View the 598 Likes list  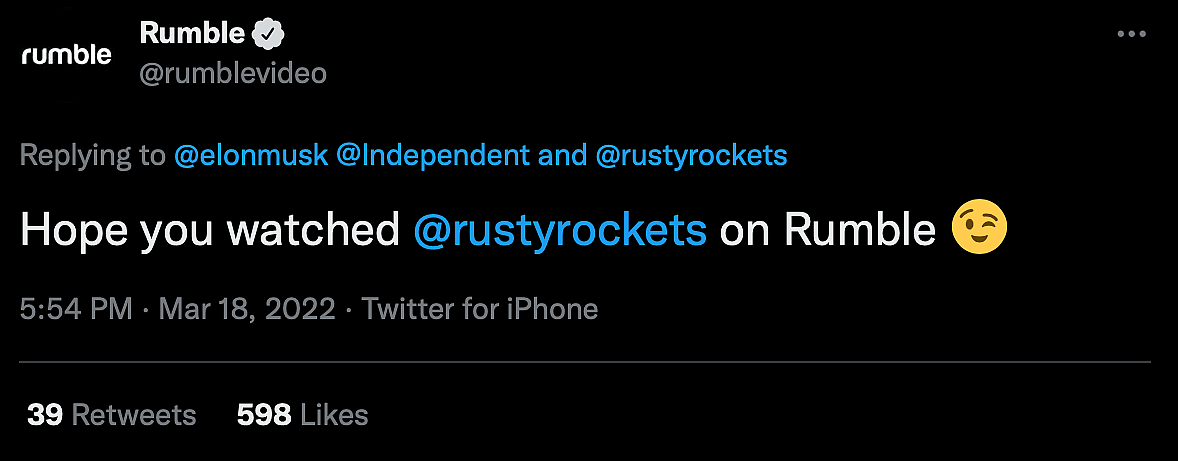[302, 414]
